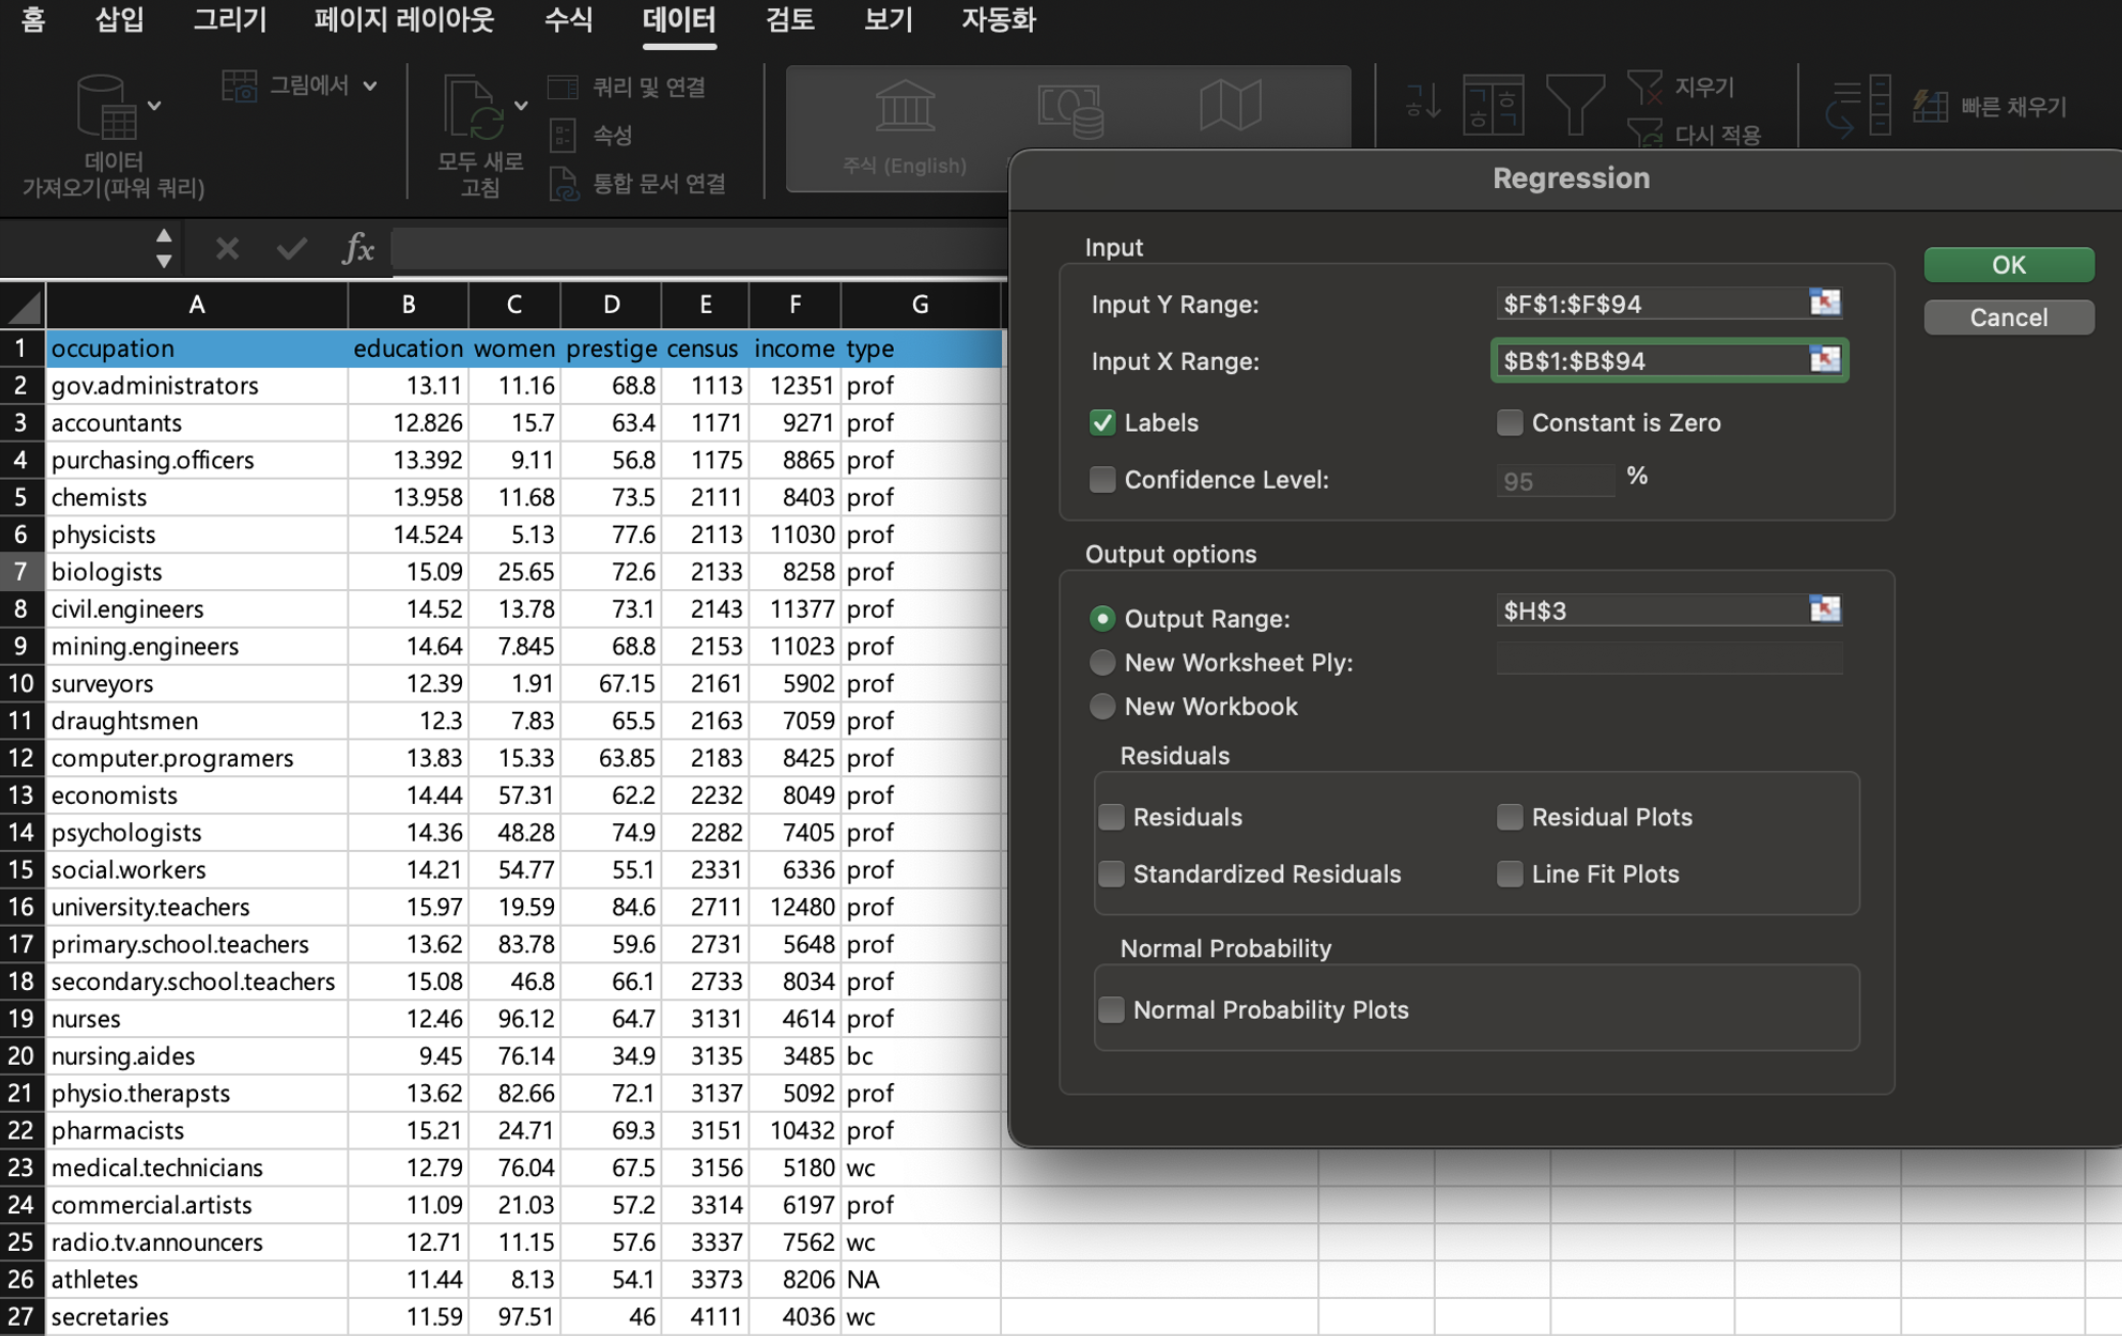Click the Flash Fill (빠른 채우기) icon
This screenshot has width=2122, height=1336.
[1930, 106]
